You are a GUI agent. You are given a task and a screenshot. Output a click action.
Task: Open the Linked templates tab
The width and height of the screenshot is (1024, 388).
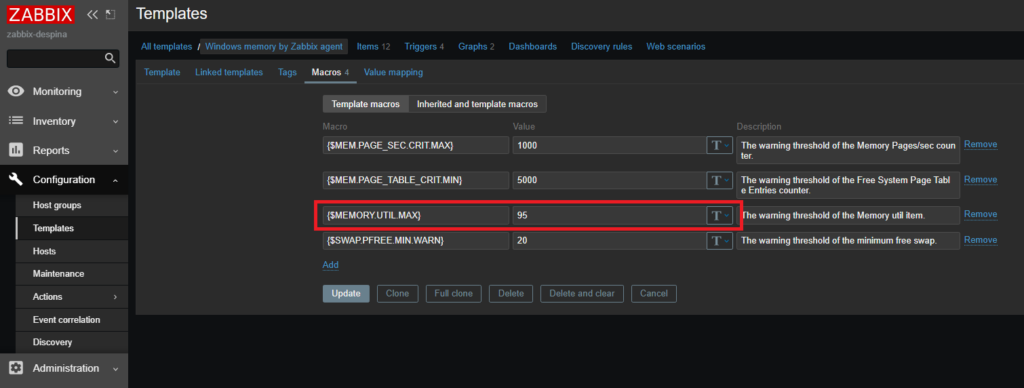[229, 73]
